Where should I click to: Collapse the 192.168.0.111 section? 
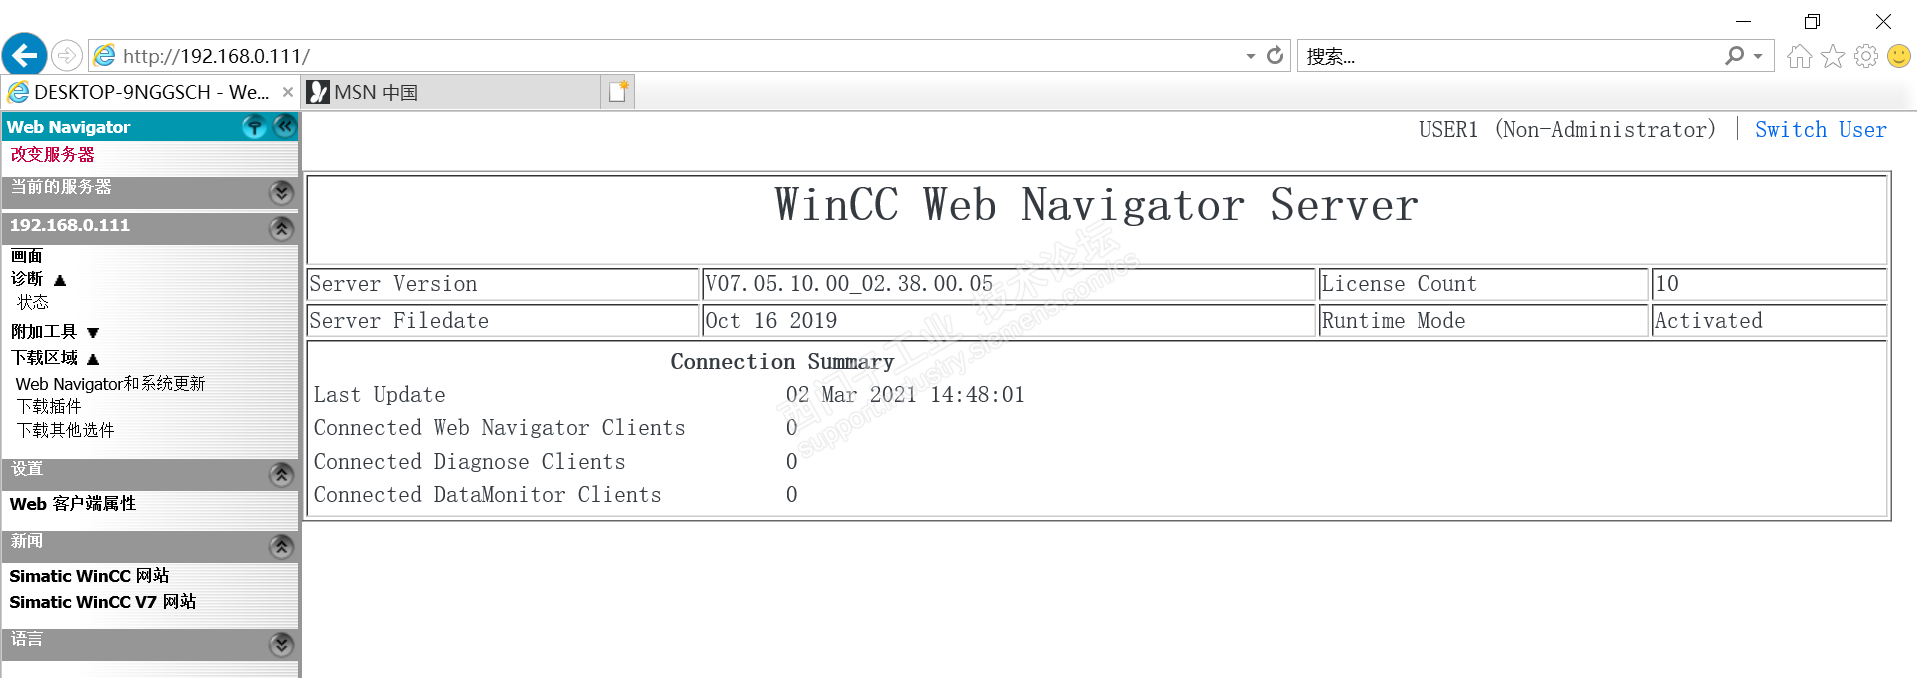(282, 229)
